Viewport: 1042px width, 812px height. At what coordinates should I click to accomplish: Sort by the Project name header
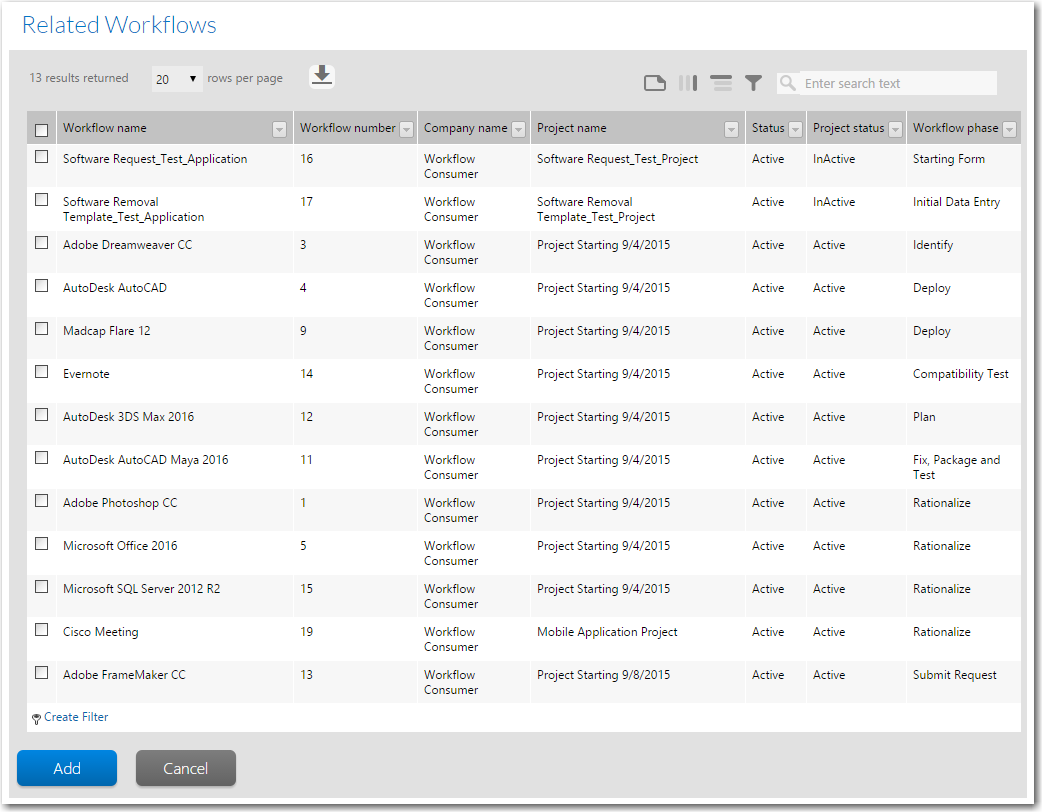point(572,128)
